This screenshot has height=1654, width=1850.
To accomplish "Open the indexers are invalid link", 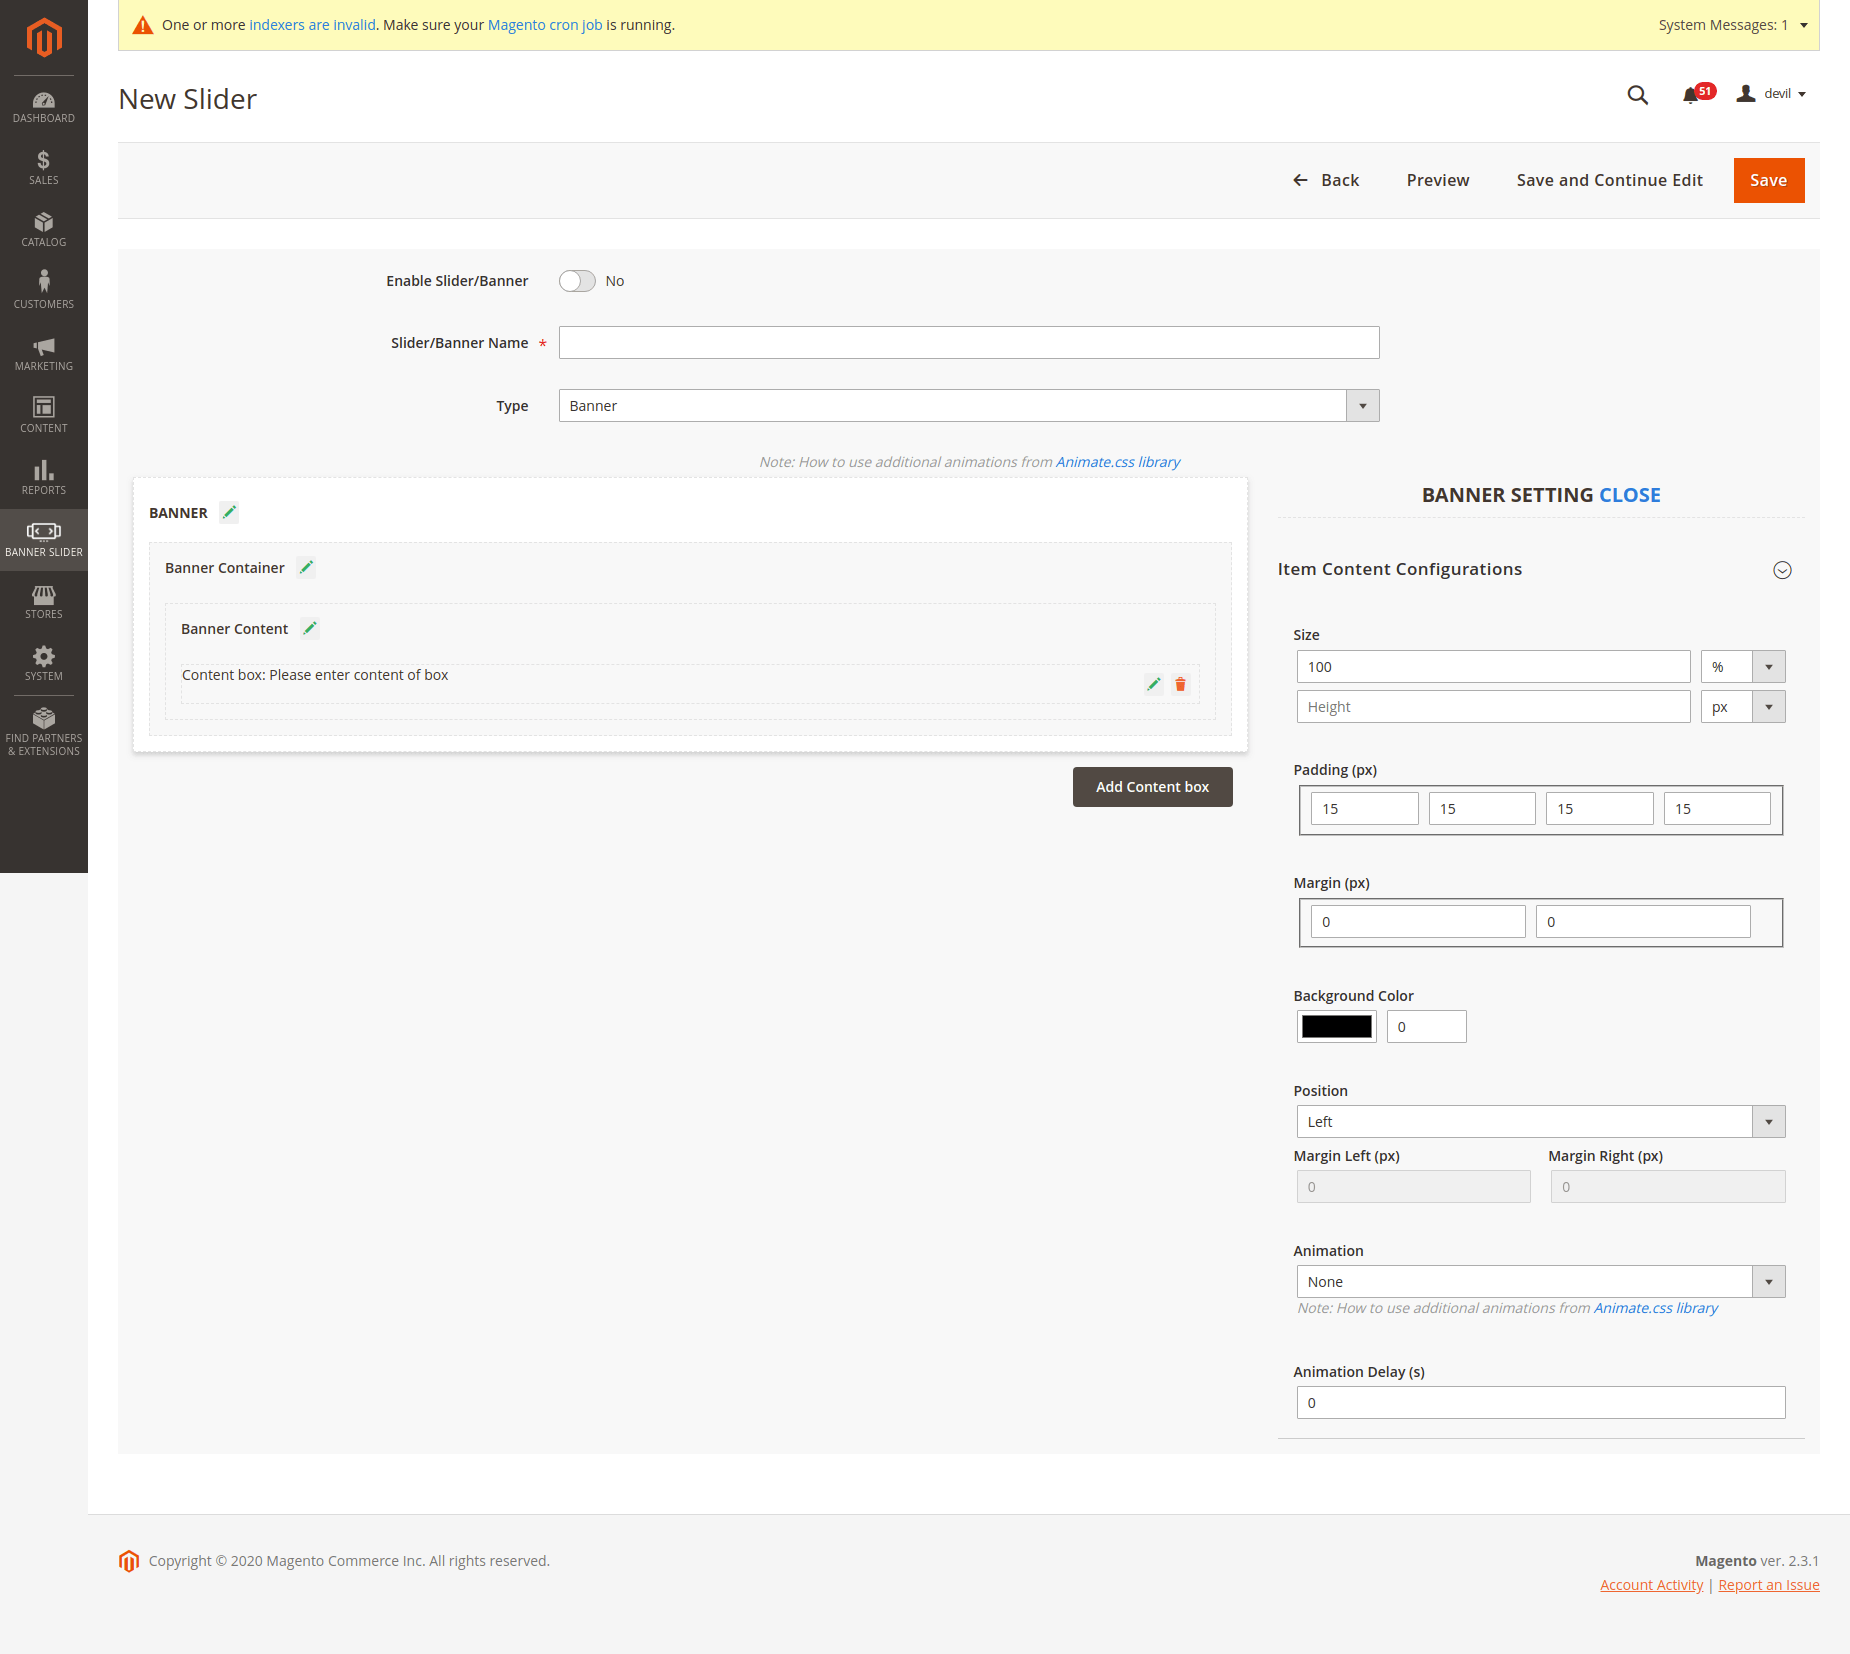I will coord(313,25).
